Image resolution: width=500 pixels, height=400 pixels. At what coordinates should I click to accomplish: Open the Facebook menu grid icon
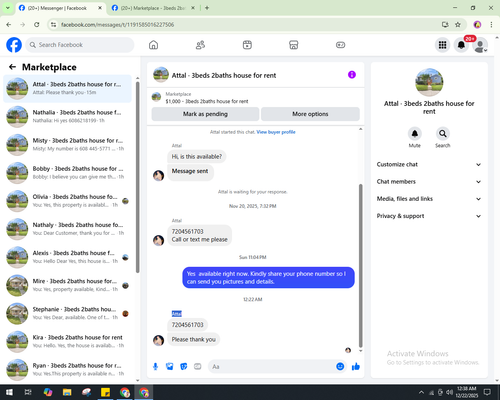[442, 45]
